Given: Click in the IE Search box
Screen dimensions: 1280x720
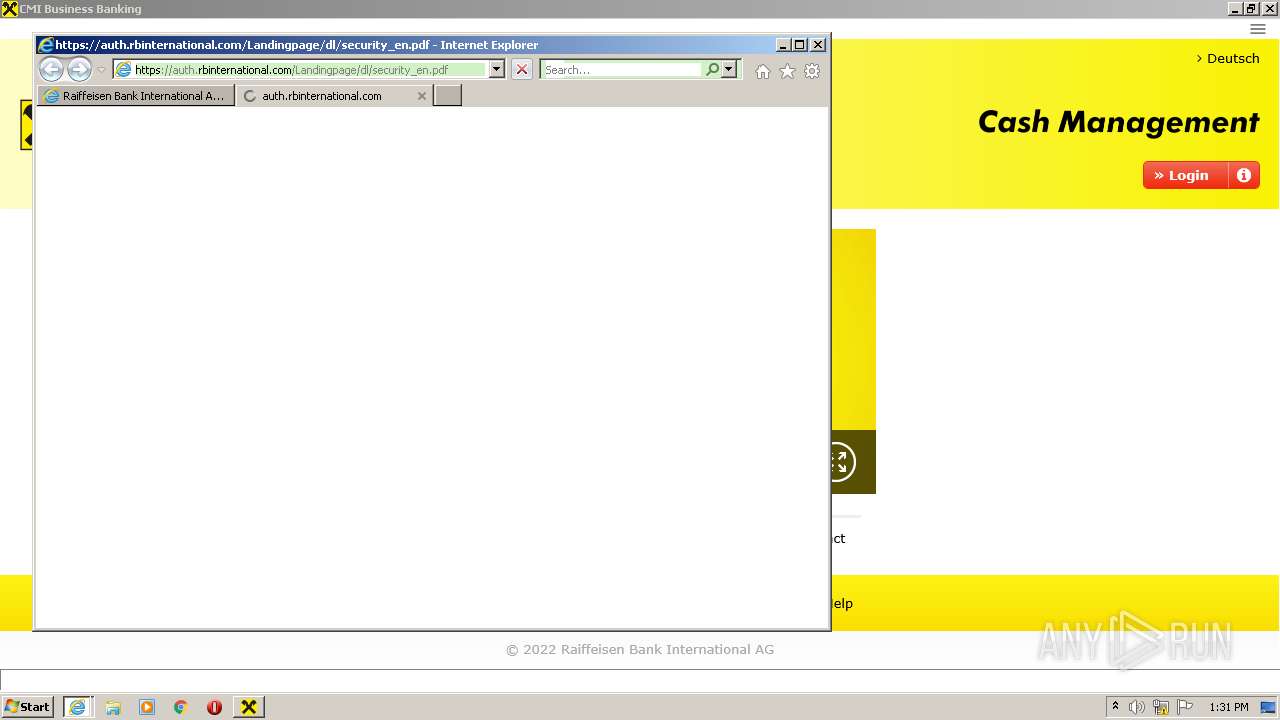Looking at the screenshot, I should [x=622, y=70].
